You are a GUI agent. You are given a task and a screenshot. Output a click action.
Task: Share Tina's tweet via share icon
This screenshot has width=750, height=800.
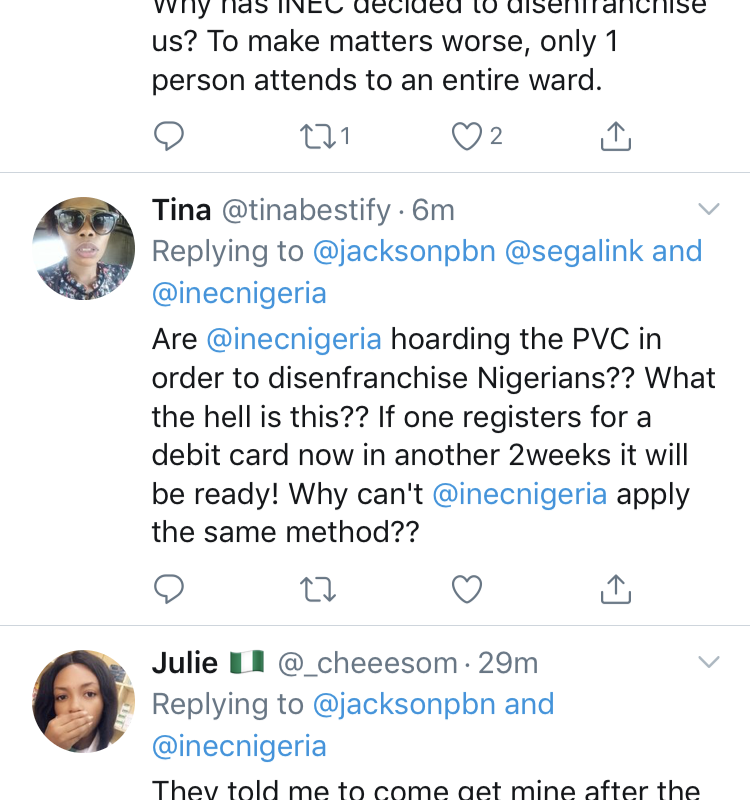pyautogui.click(x=616, y=589)
